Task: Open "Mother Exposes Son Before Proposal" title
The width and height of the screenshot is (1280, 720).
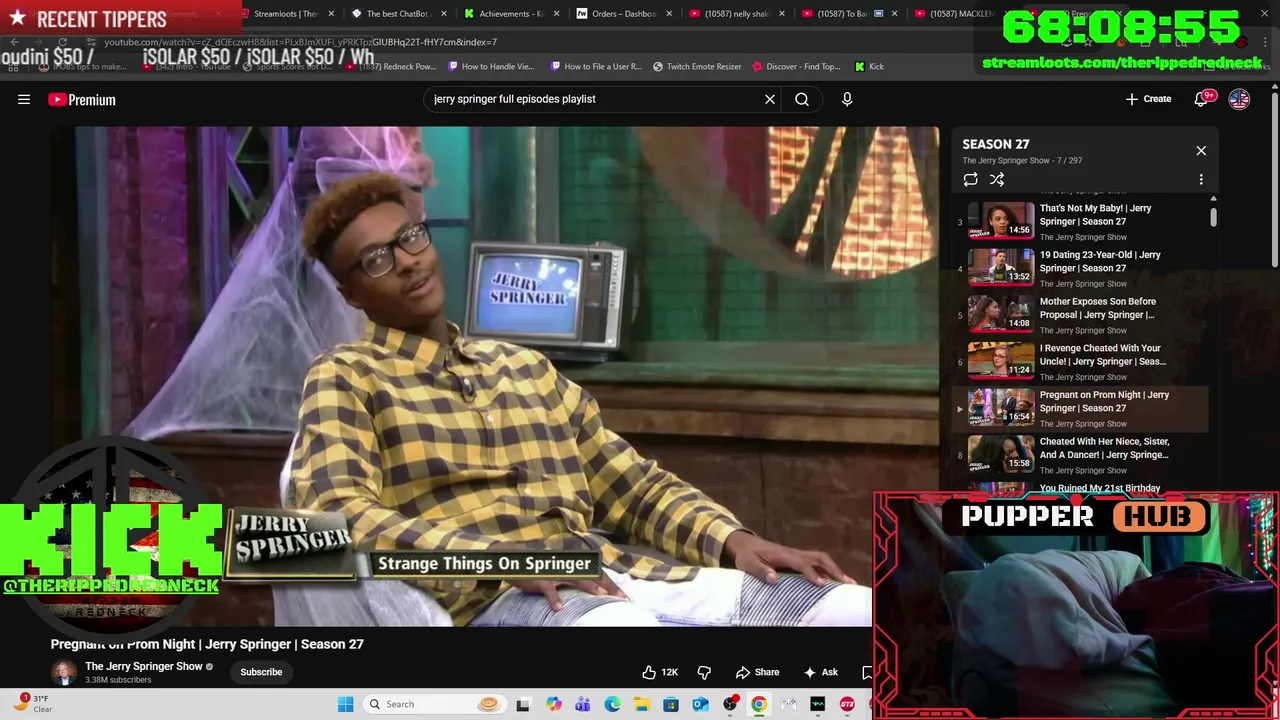Action: (x=1097, y=308)
